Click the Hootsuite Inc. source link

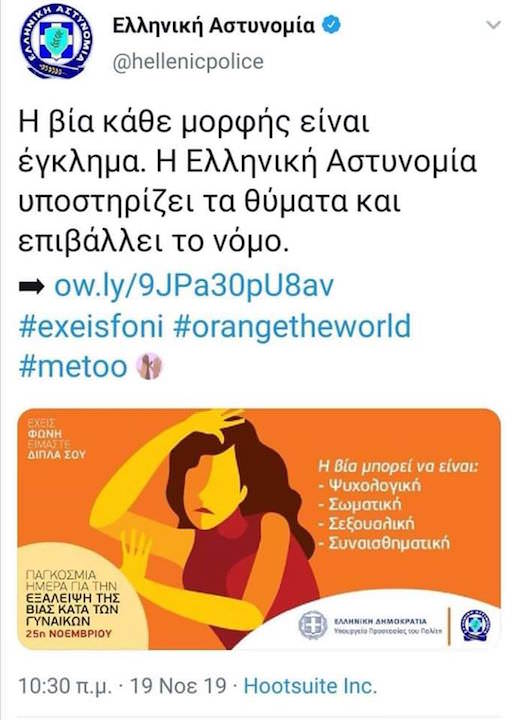point(310,686)
